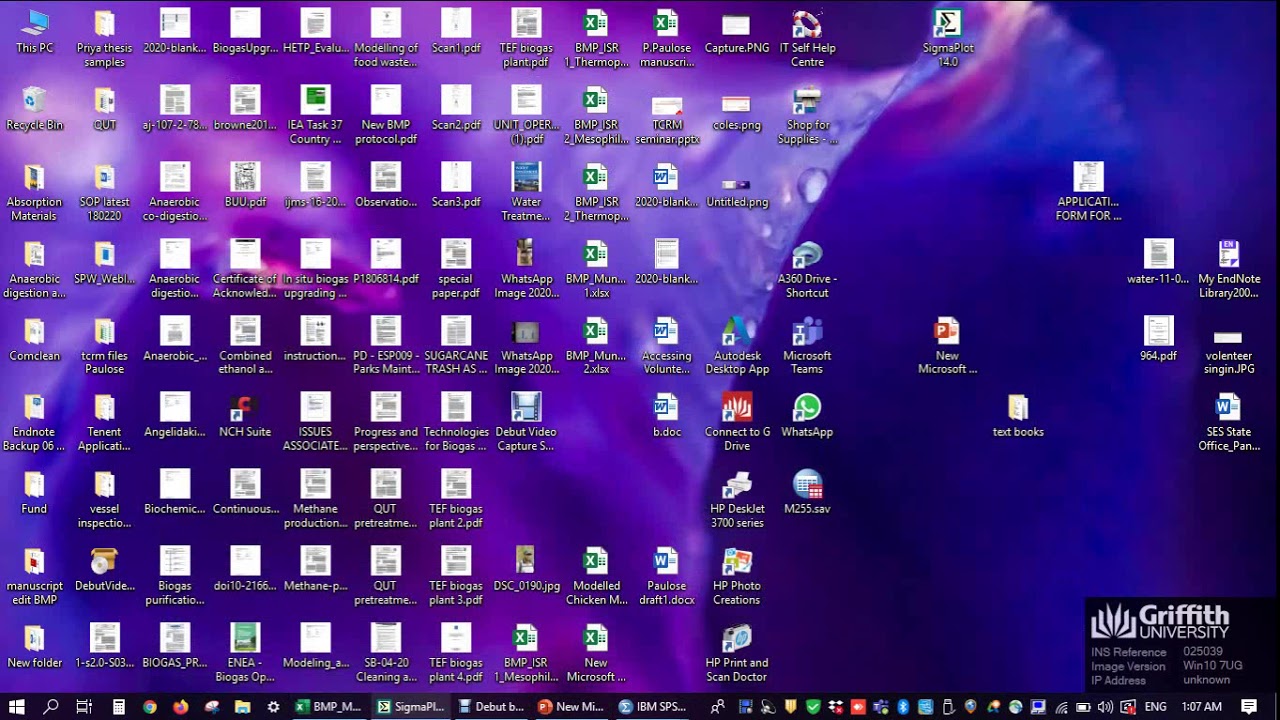1280x720 pixels.
Task: Open the Windows Start menu
Action: pyautogui.click(x=17, y=706)
